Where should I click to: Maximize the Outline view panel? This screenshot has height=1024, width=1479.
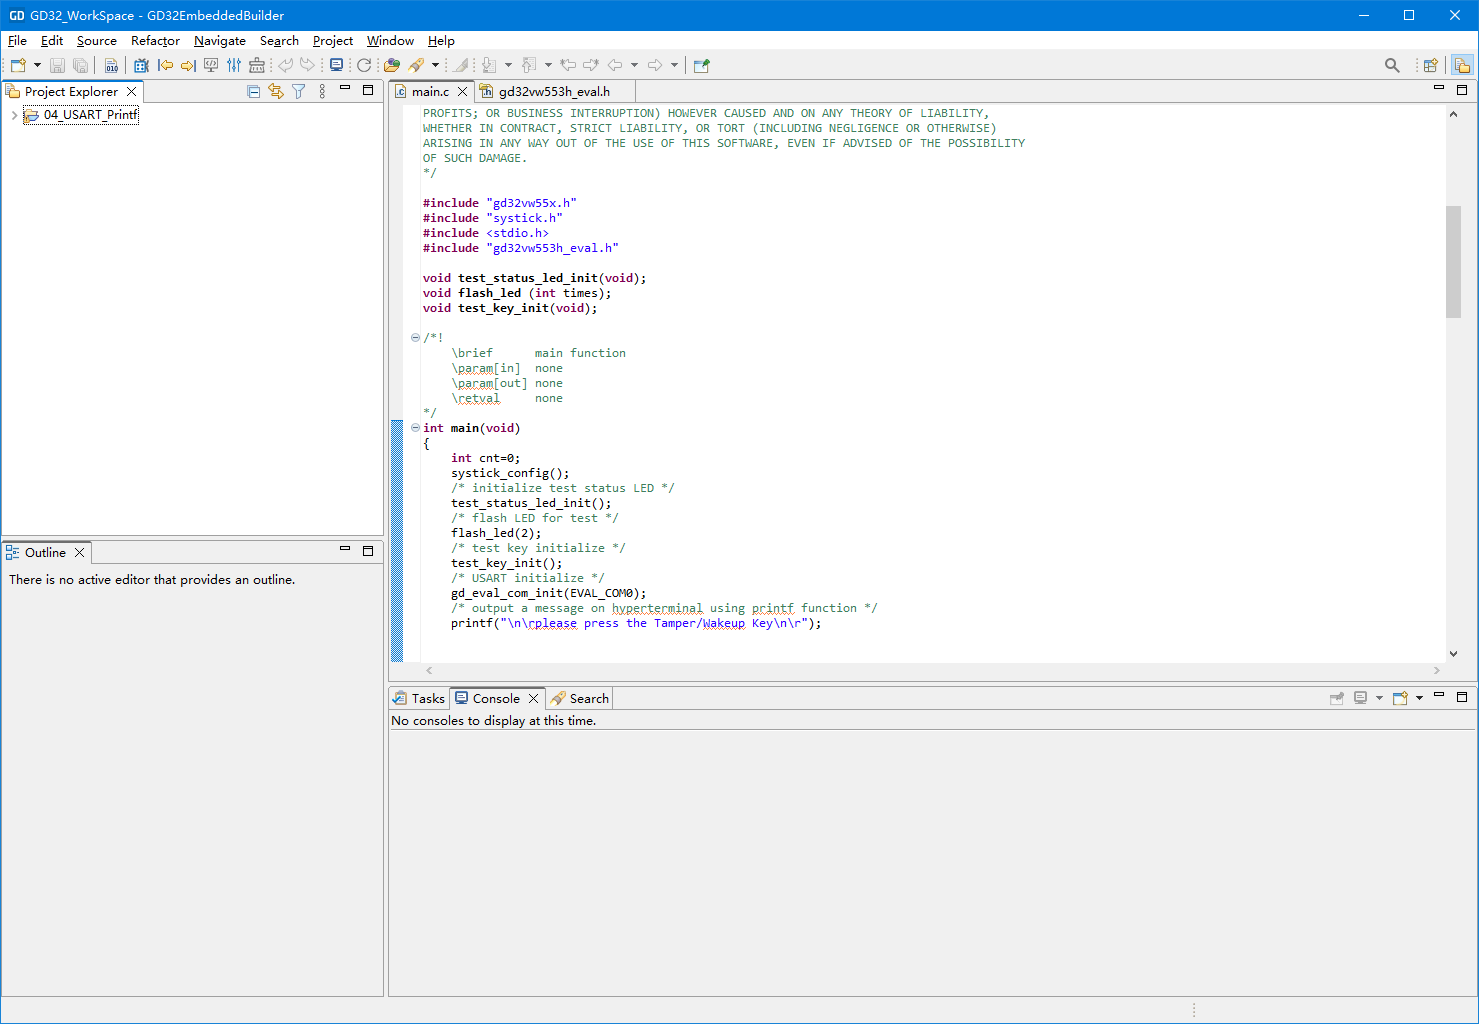point(368,551)
